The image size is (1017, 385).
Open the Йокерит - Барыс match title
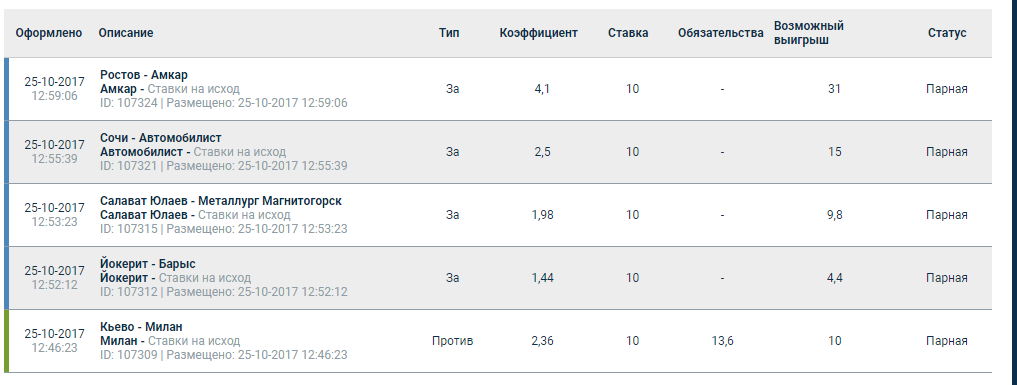pos(148,264)
